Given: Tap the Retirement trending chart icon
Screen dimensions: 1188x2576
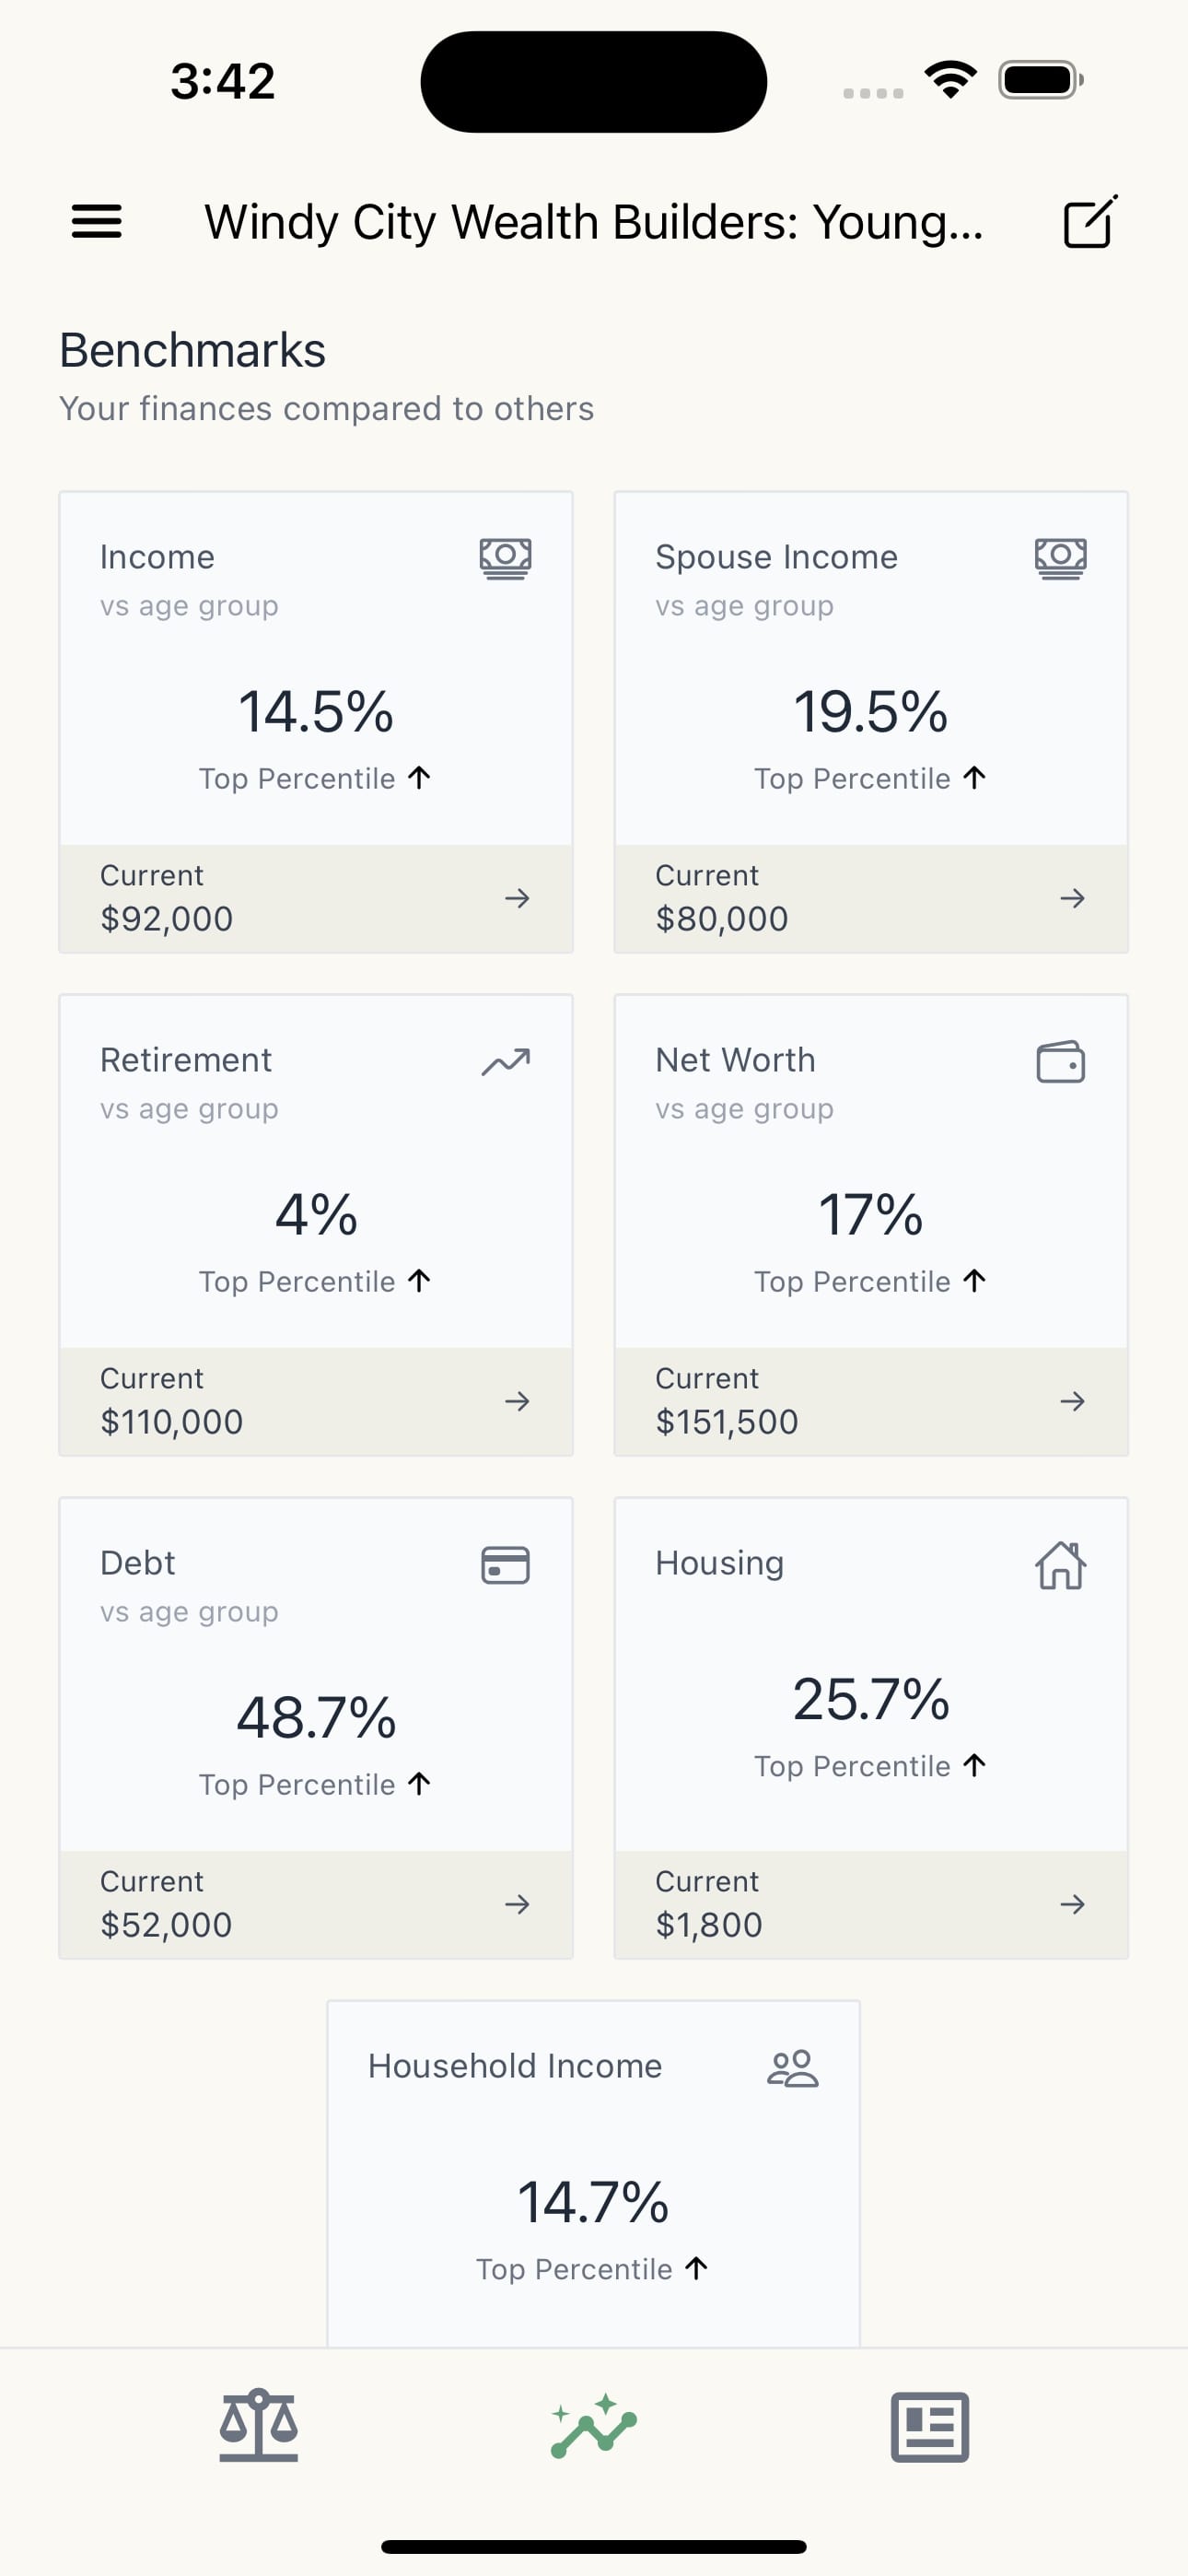Looking at the screenshot, I should tap(505, 1062).
